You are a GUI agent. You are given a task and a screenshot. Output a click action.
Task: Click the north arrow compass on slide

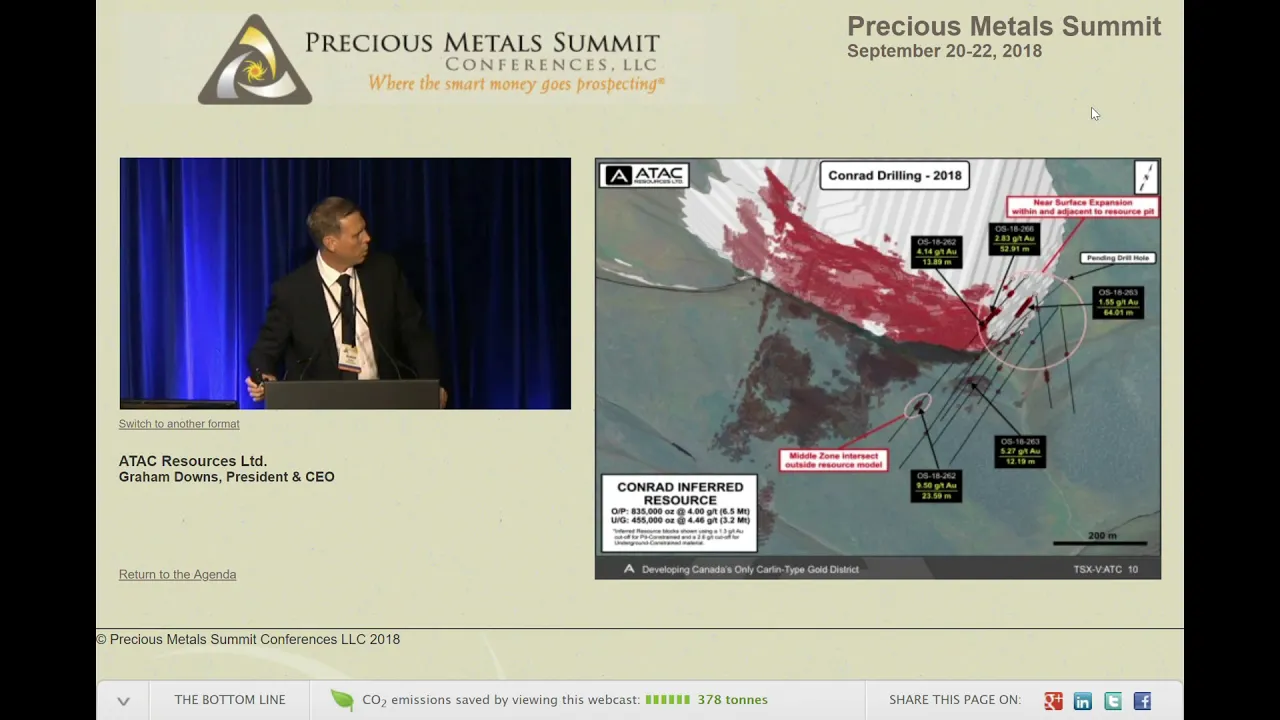coord(1146,177)
